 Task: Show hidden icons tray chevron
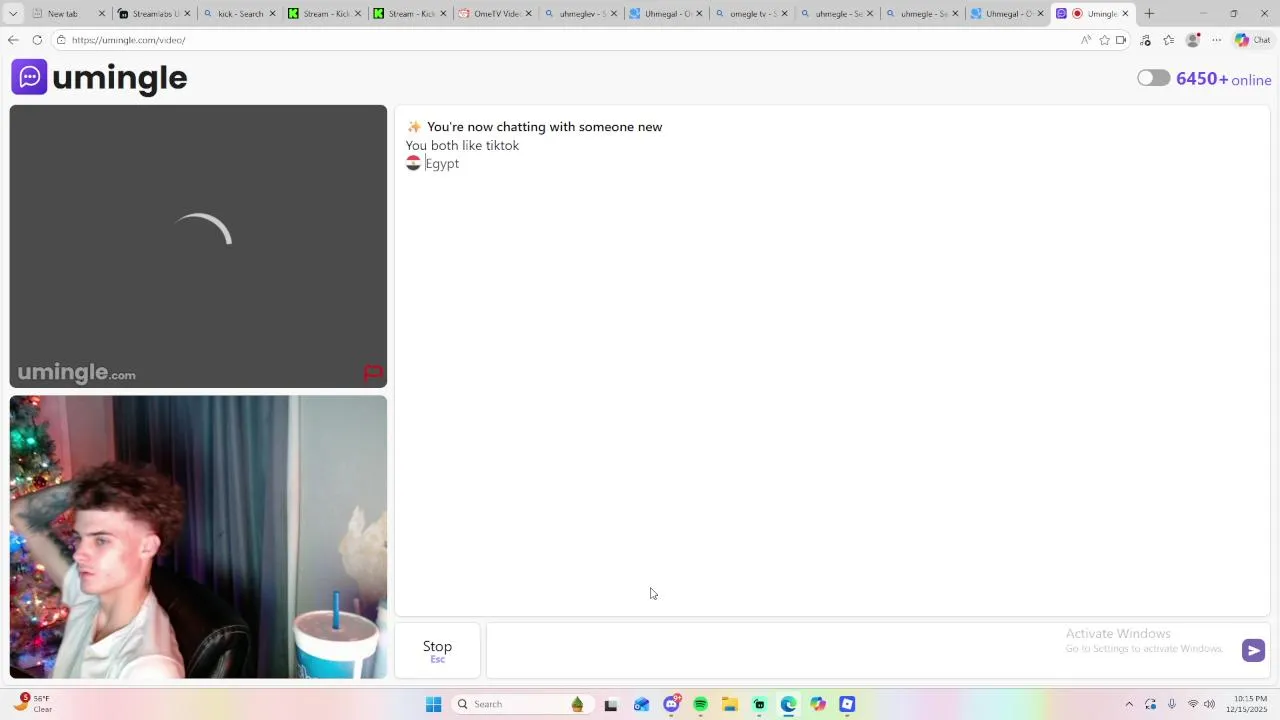pos(1129,704)
